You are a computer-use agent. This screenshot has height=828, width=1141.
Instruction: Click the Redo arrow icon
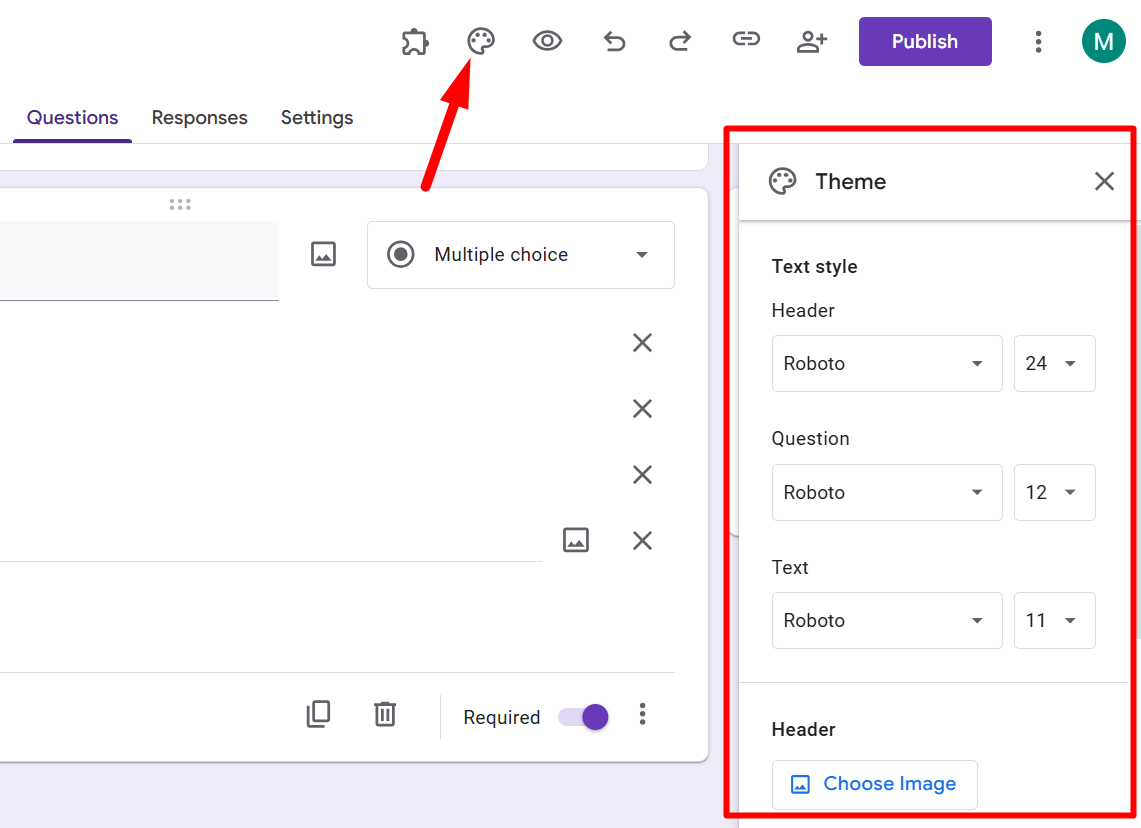pyautogui.click(x=680, y=41)
